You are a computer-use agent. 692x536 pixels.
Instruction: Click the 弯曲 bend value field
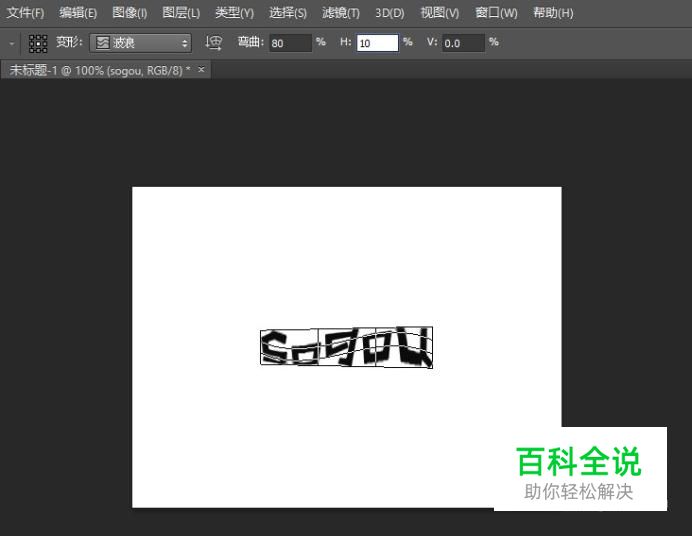pyautogui.click(x=290, y=43)
